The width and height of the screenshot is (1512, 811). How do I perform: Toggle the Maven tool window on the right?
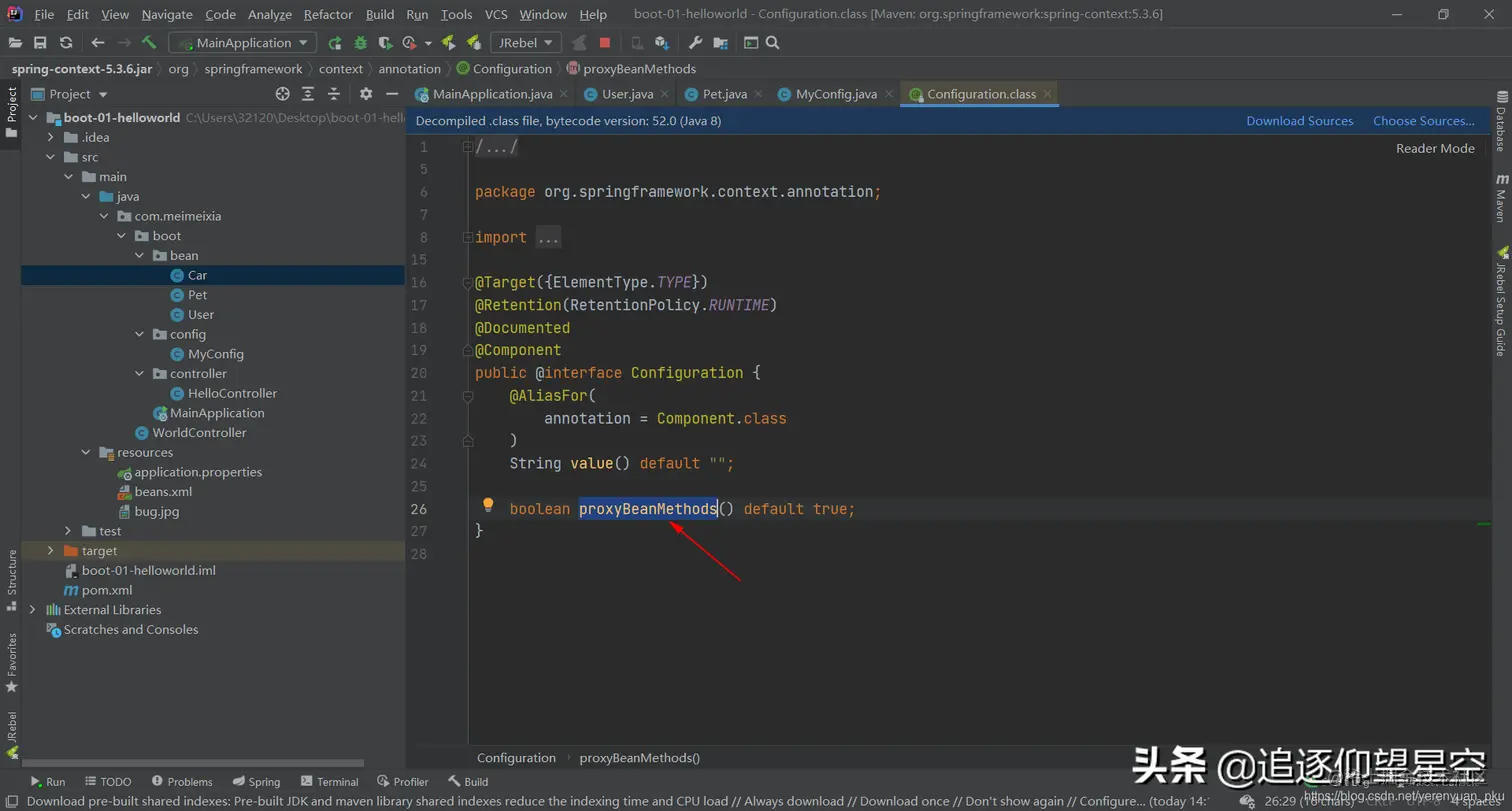(1501, 197)
